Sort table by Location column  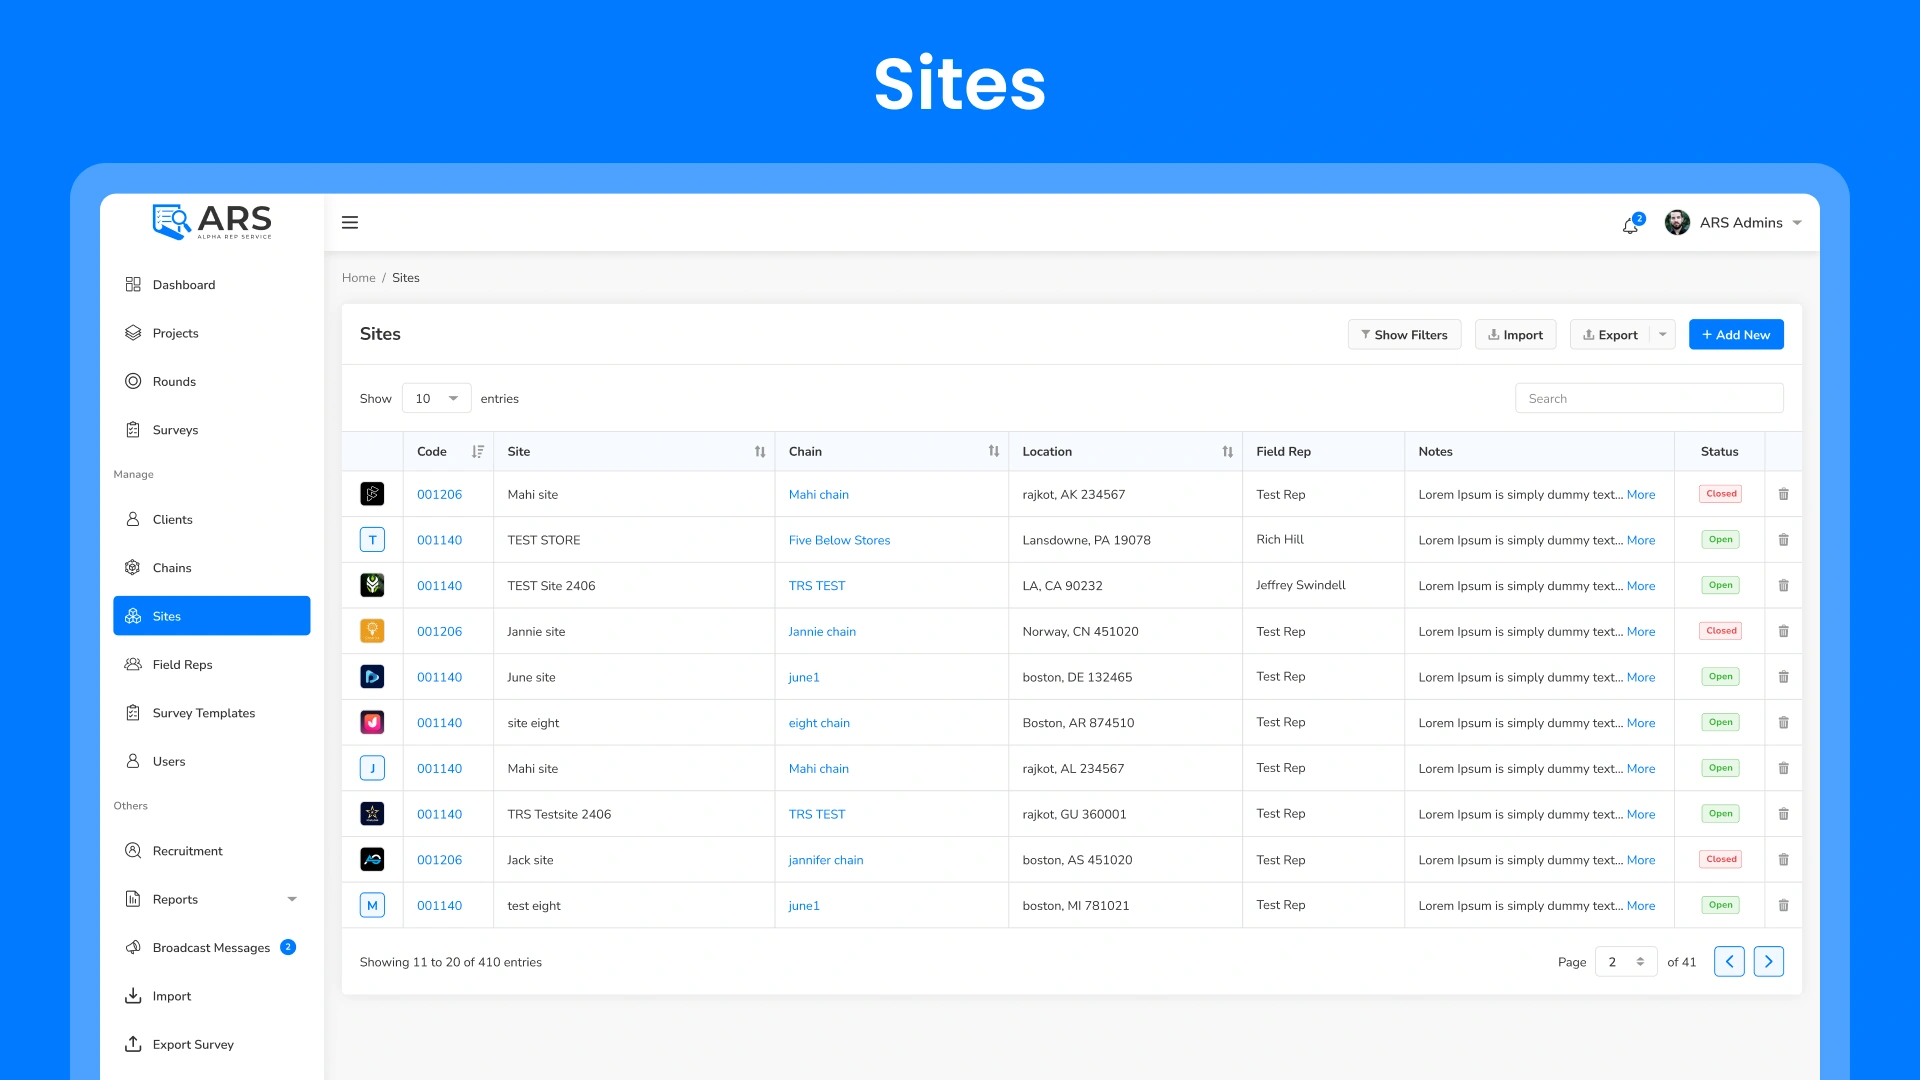click(x=1228, y=452)
